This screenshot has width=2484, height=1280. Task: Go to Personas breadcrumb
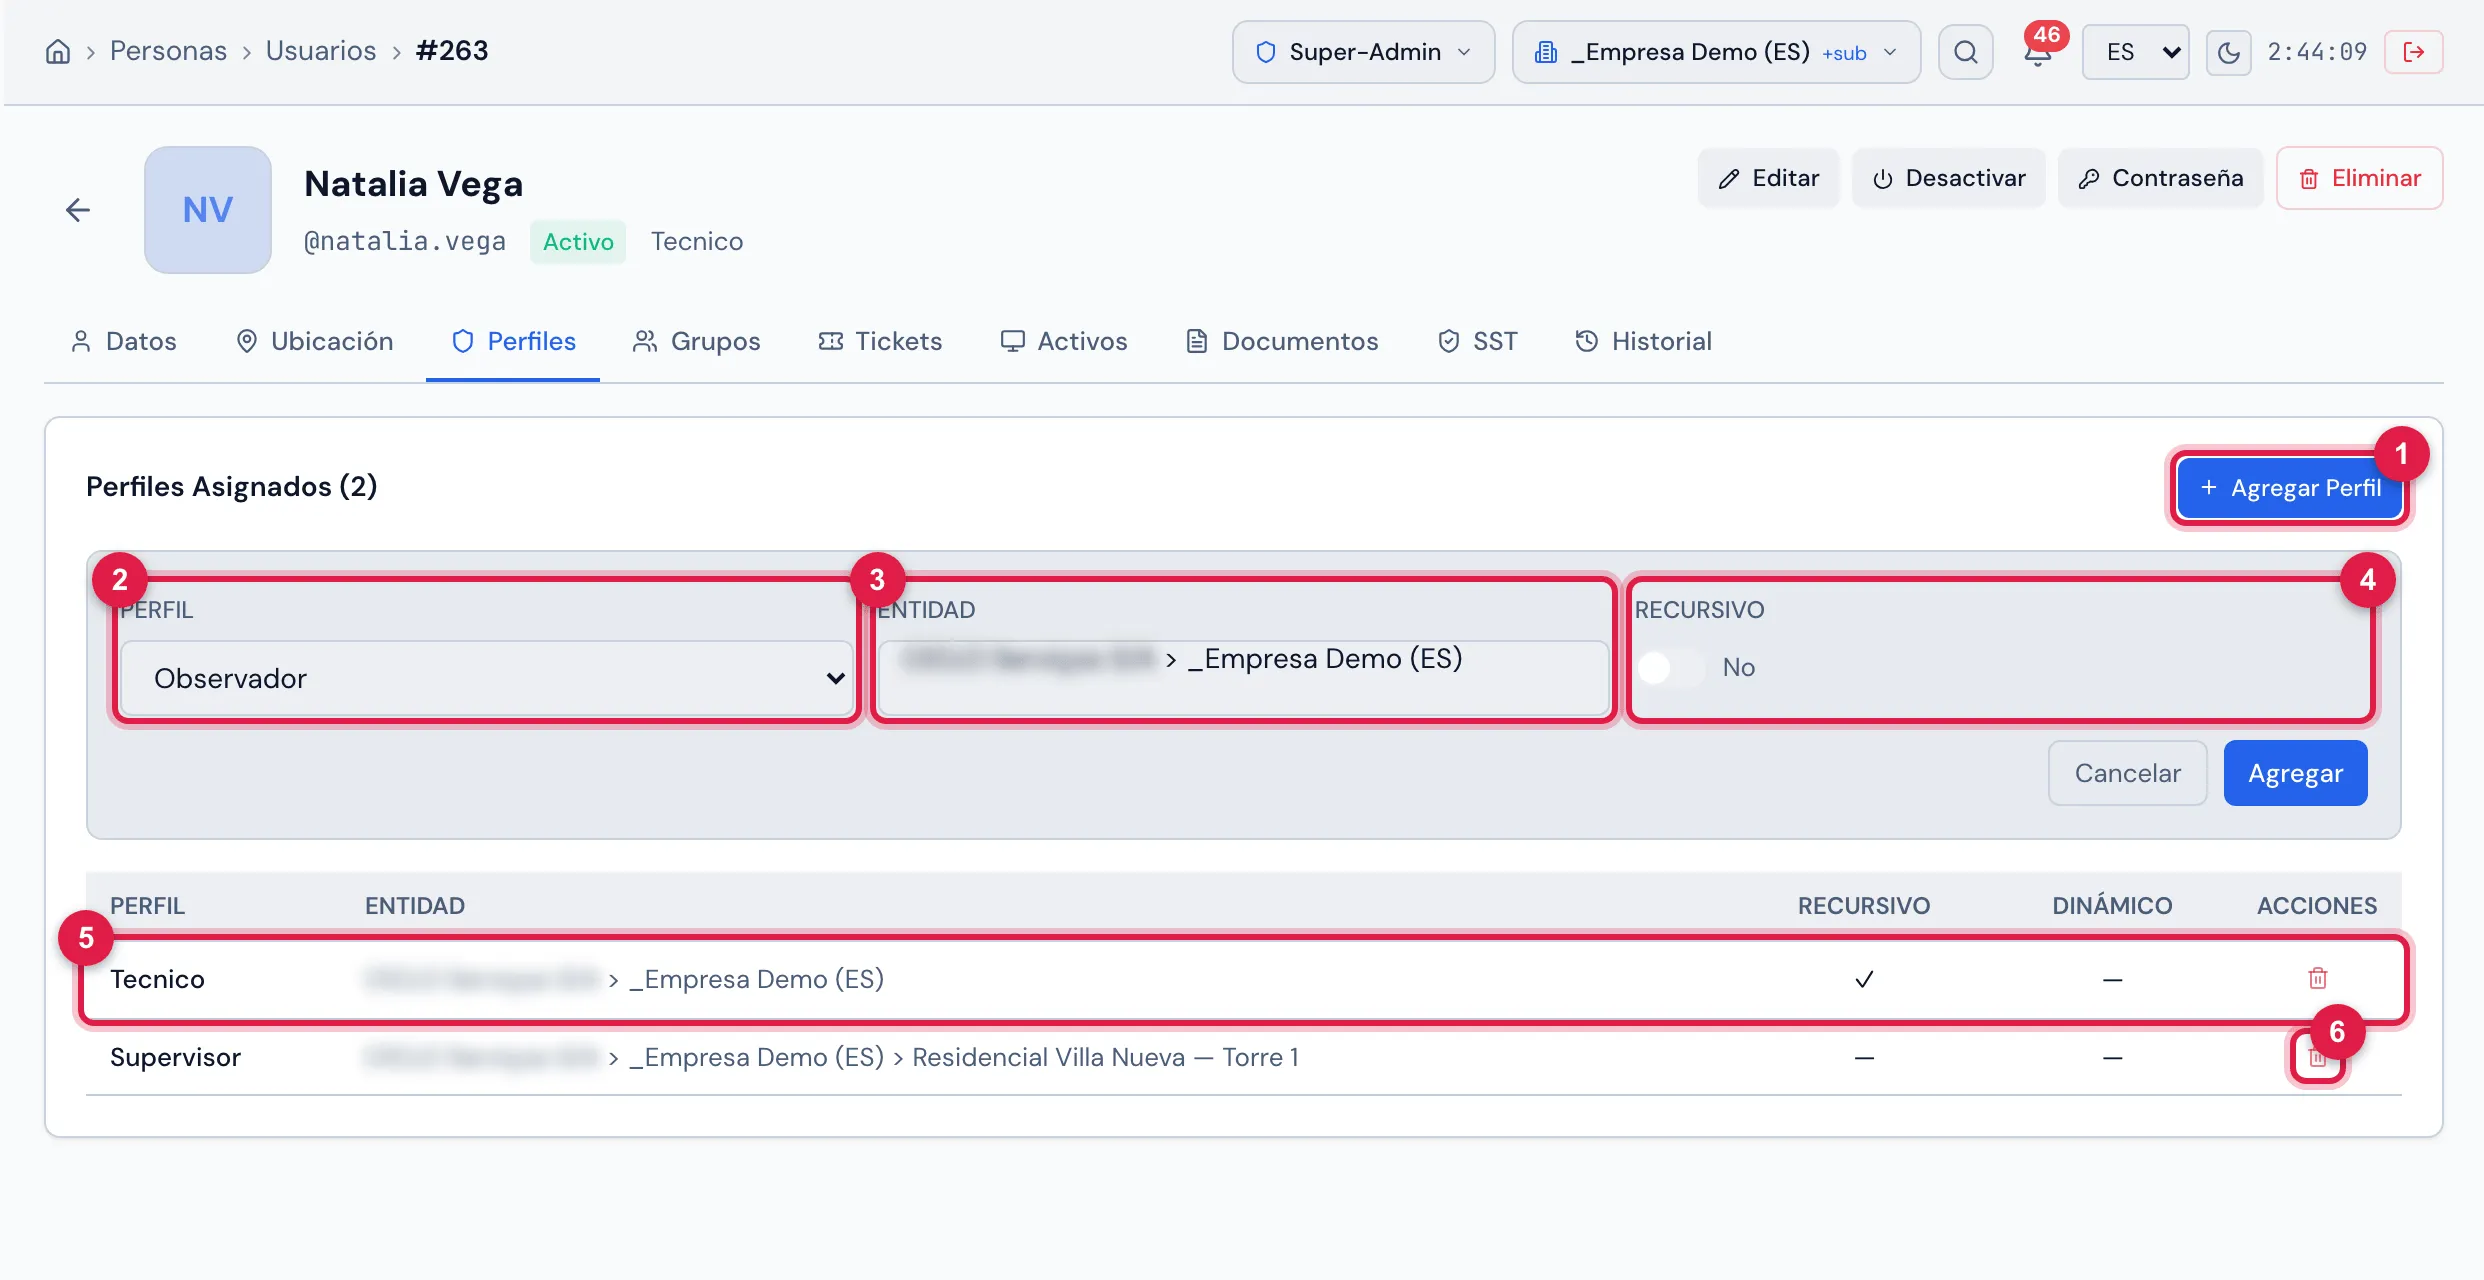coord(168,51)
